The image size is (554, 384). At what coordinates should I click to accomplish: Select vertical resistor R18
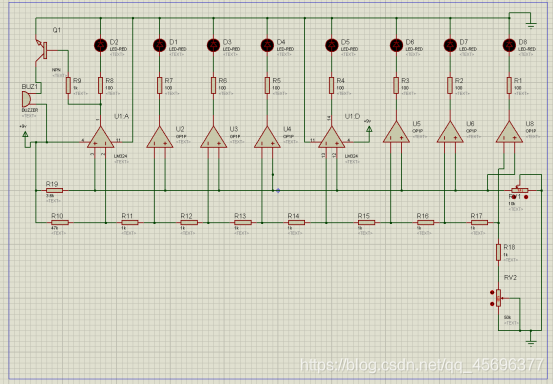[499, 252]
